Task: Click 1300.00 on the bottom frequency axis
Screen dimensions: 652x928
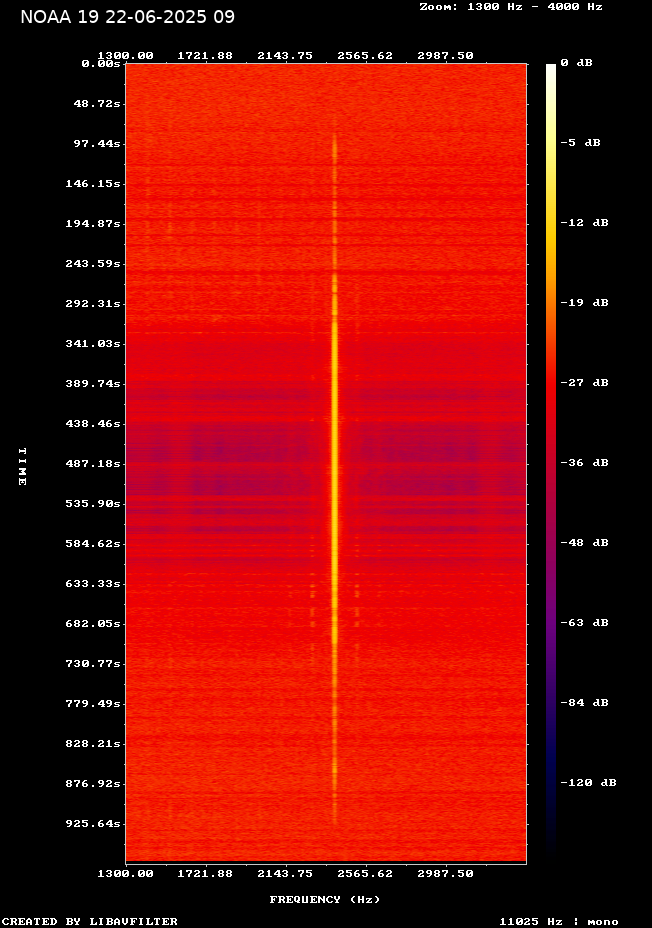Action: (x=125, y=873)
